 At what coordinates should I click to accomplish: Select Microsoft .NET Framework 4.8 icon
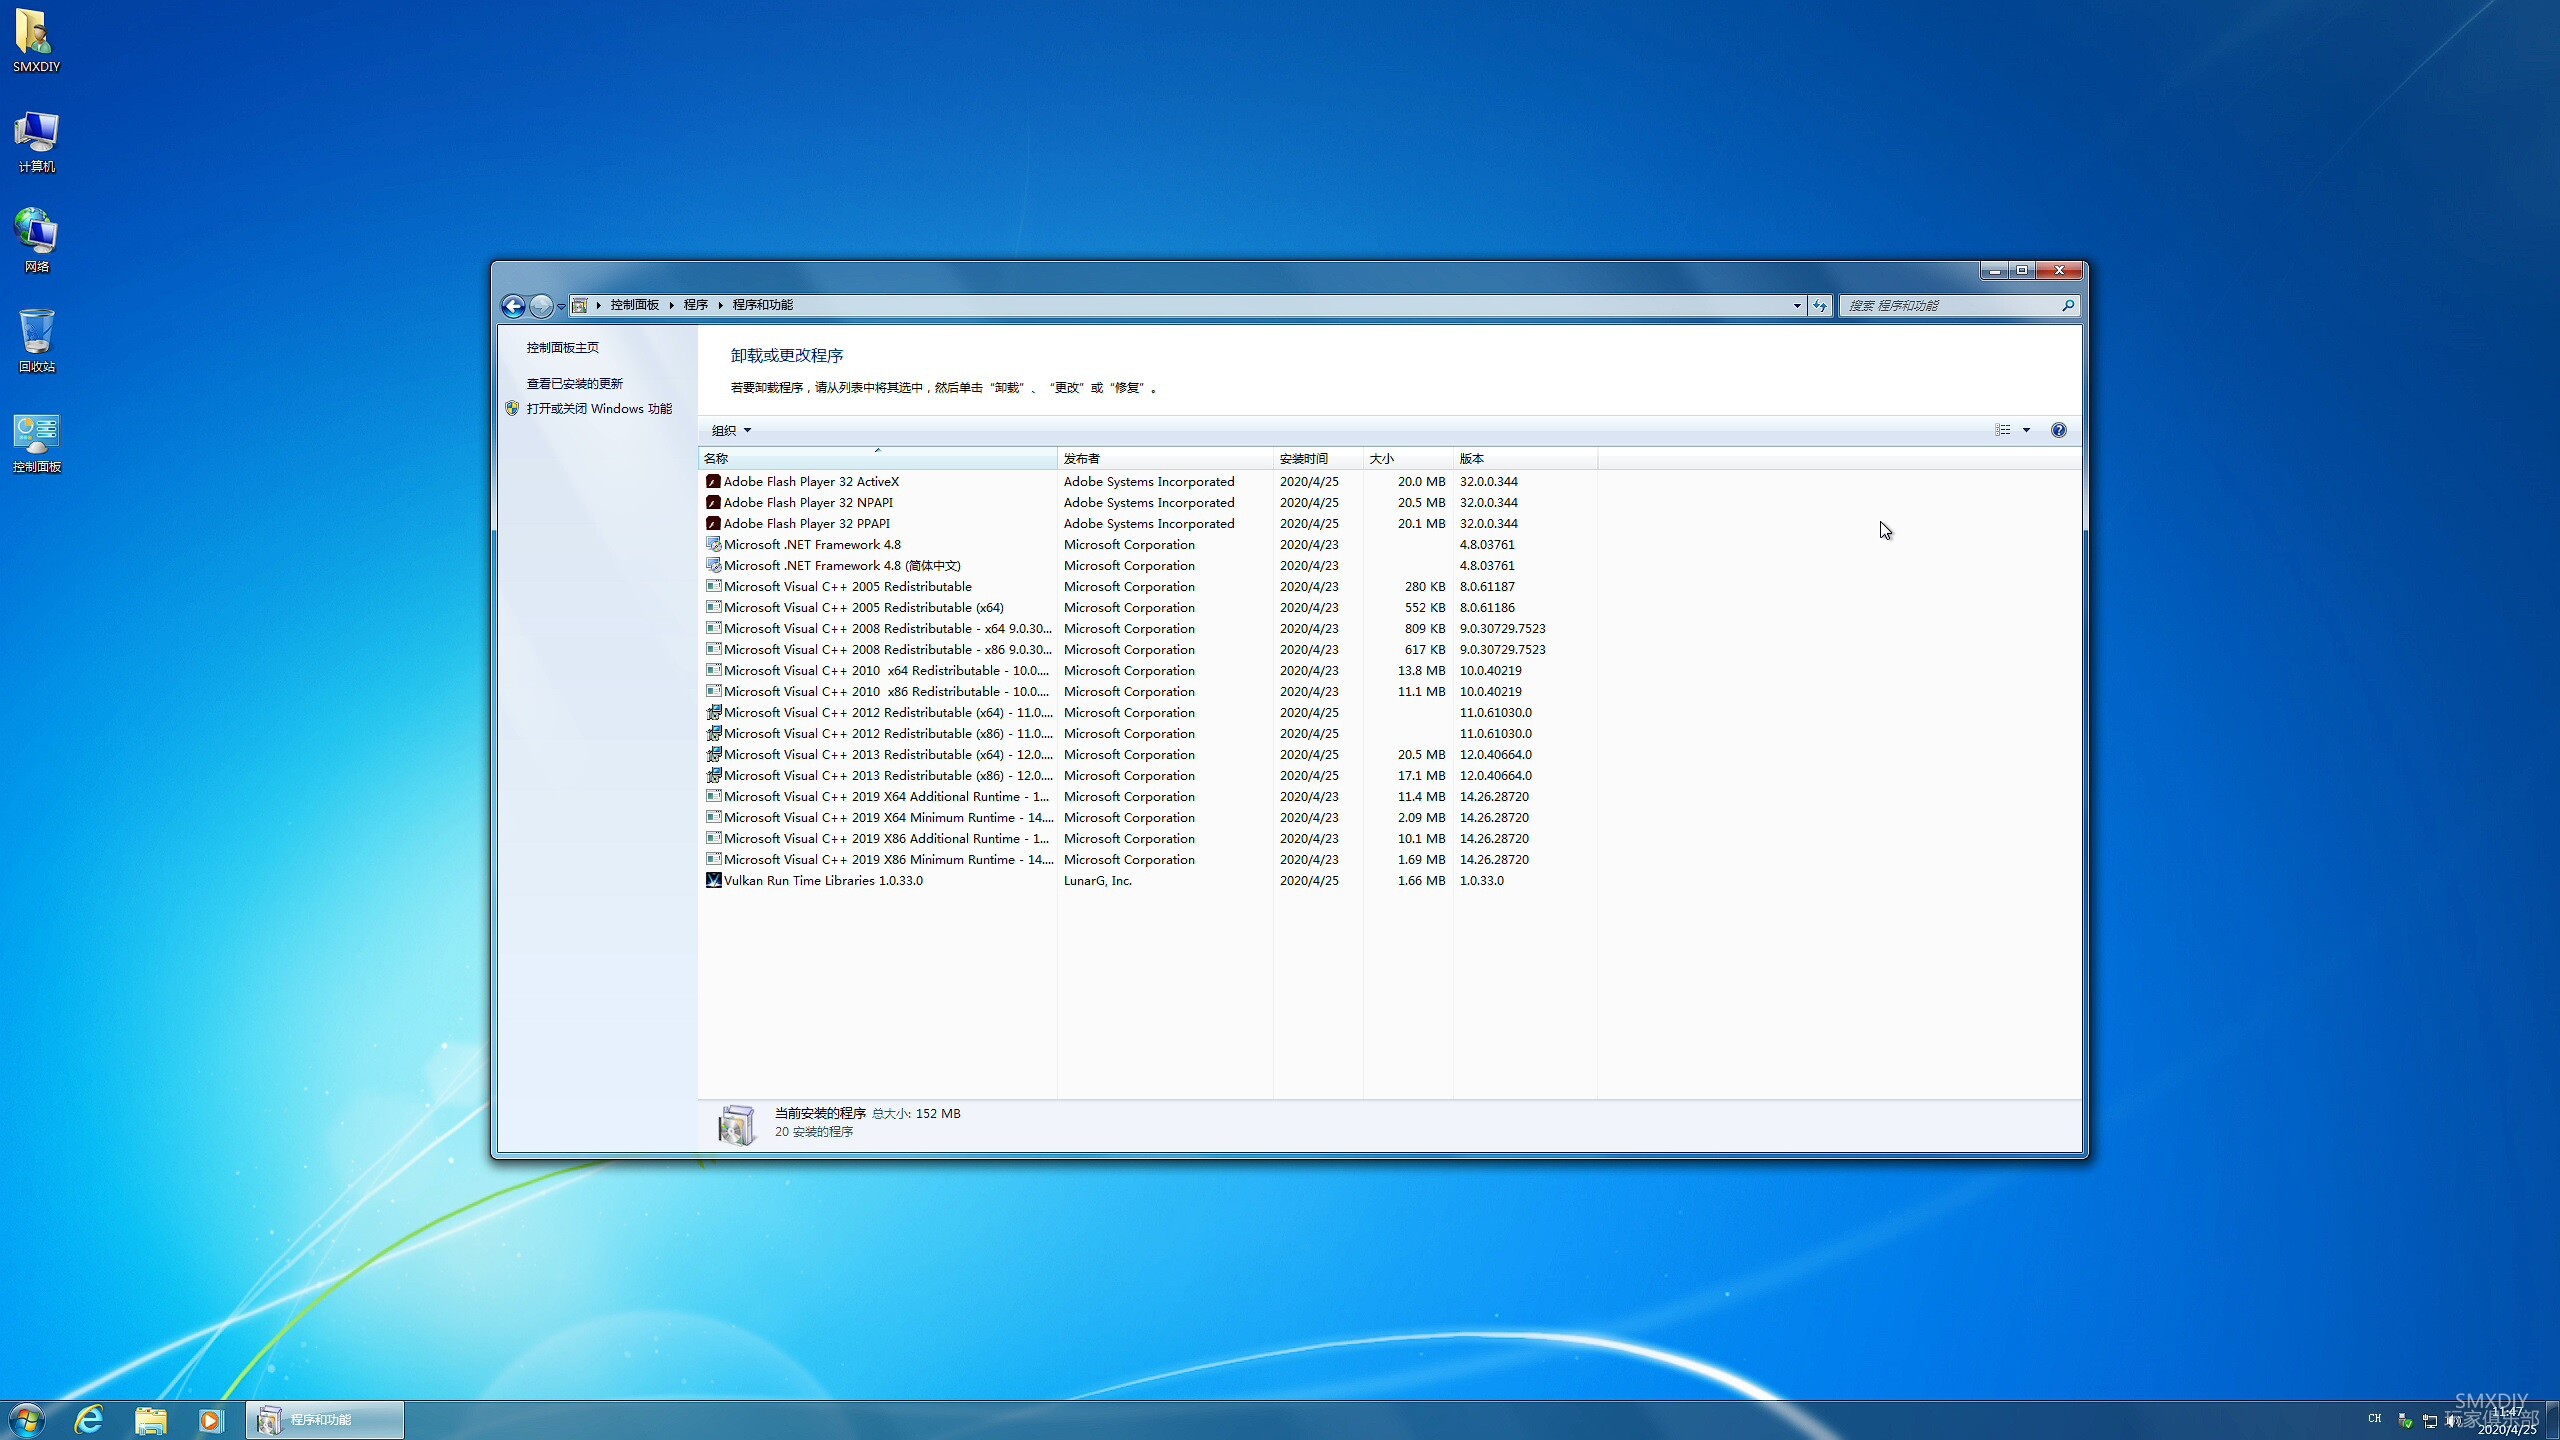tap(713, 545)
